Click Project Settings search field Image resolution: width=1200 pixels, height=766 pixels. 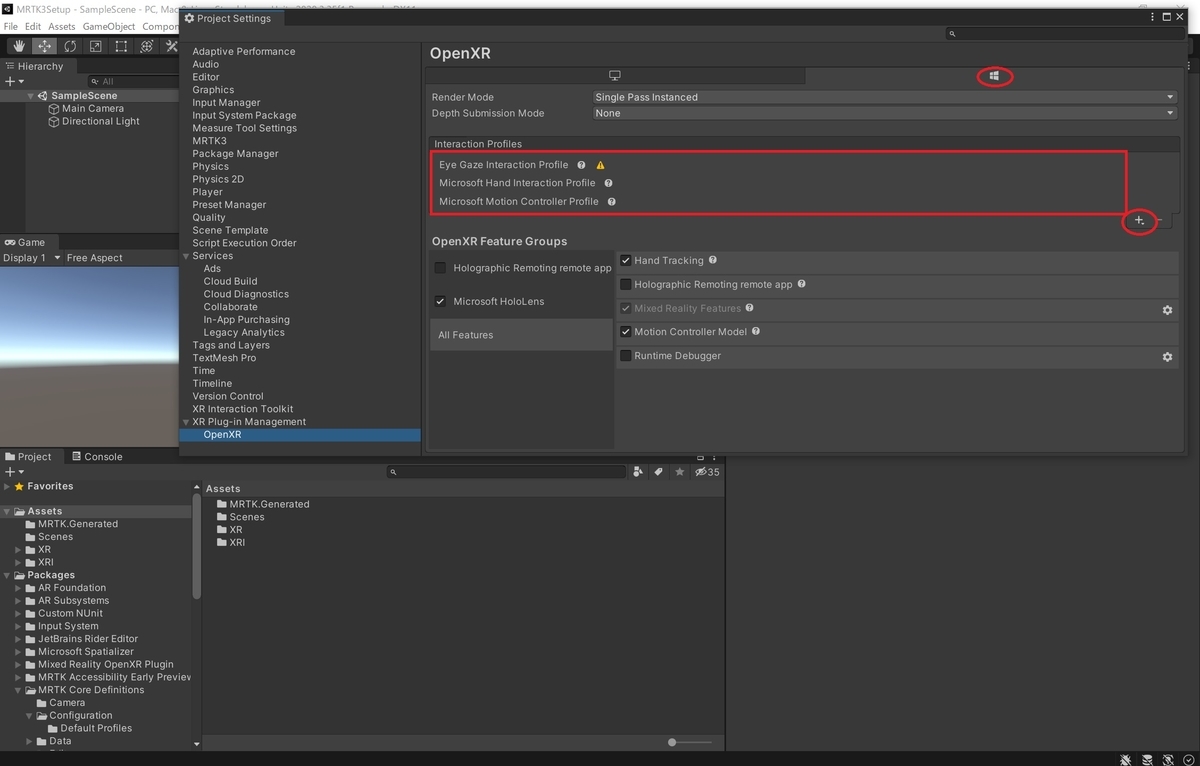[x=1066, y=33]
